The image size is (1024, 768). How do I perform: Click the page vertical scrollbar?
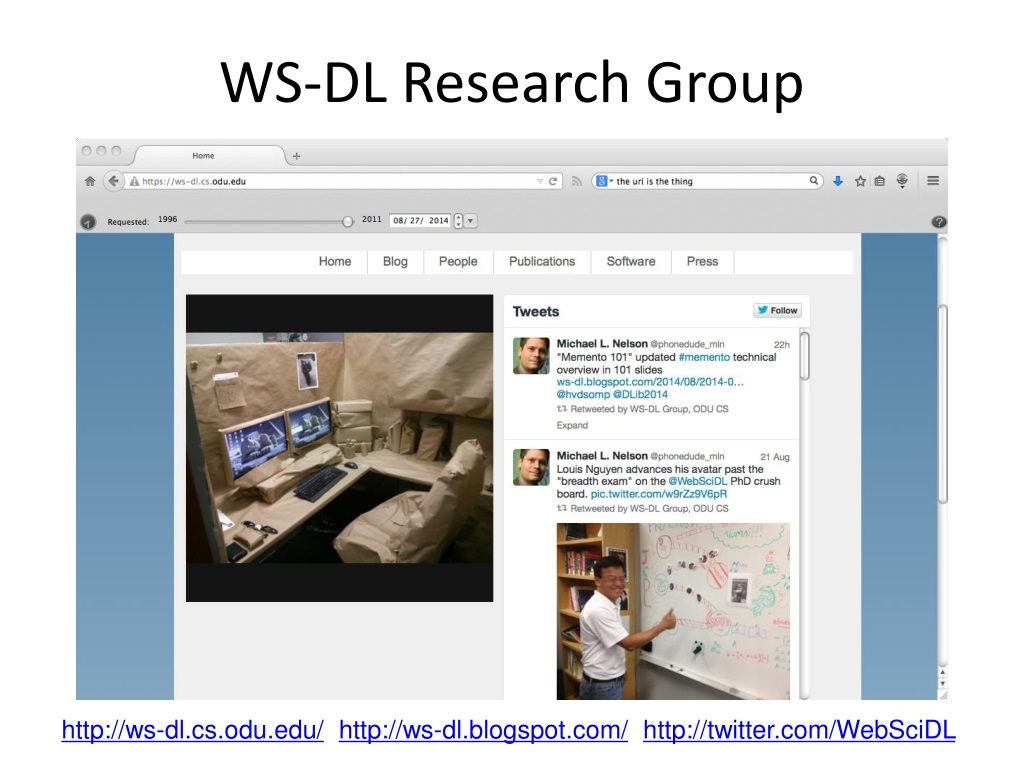[x=942, y=405]
